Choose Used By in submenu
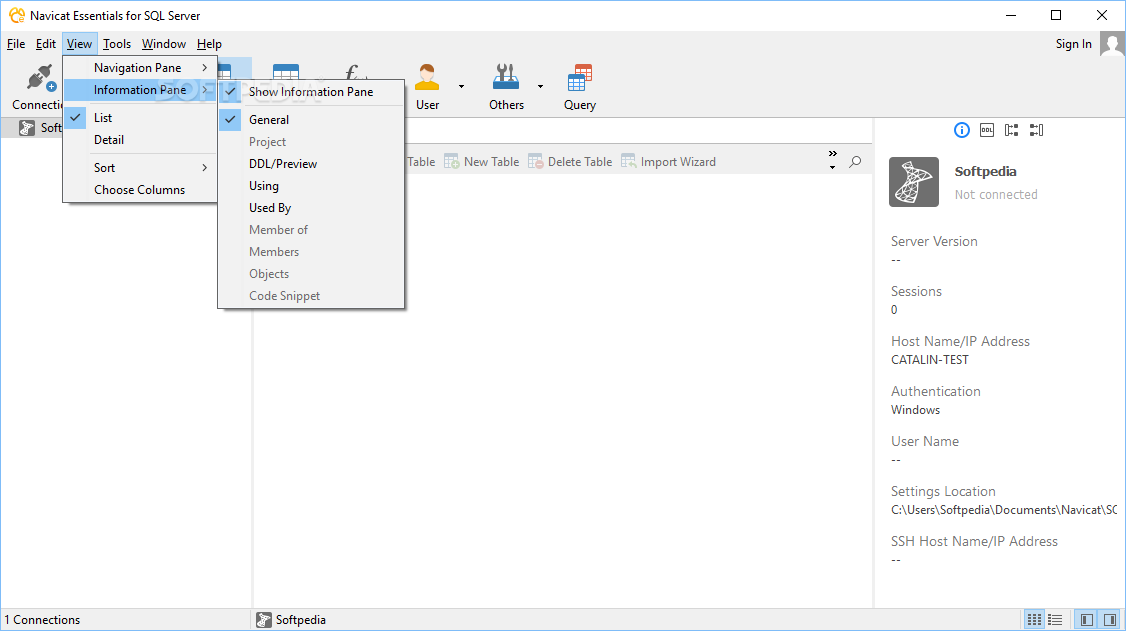The image size is (1126, 631). tap(311, 208)
